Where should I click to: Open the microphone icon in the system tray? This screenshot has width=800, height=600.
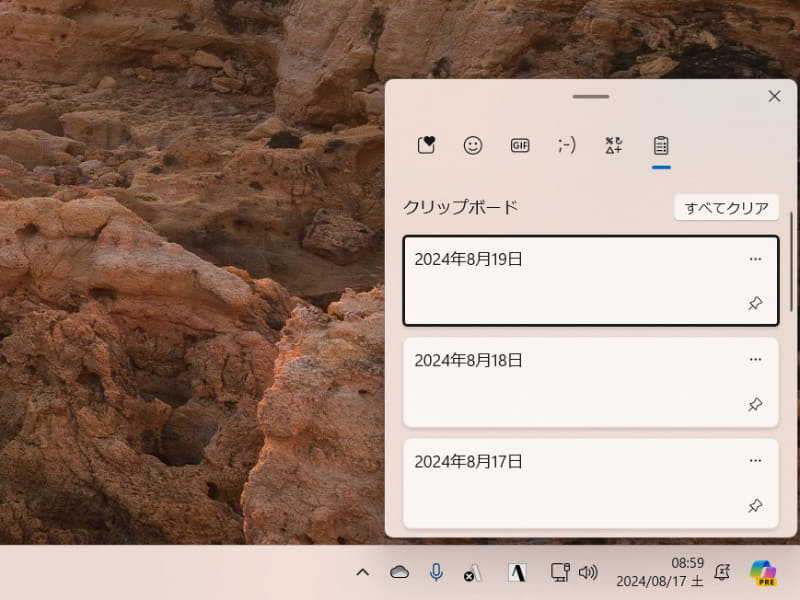point(436,572)
